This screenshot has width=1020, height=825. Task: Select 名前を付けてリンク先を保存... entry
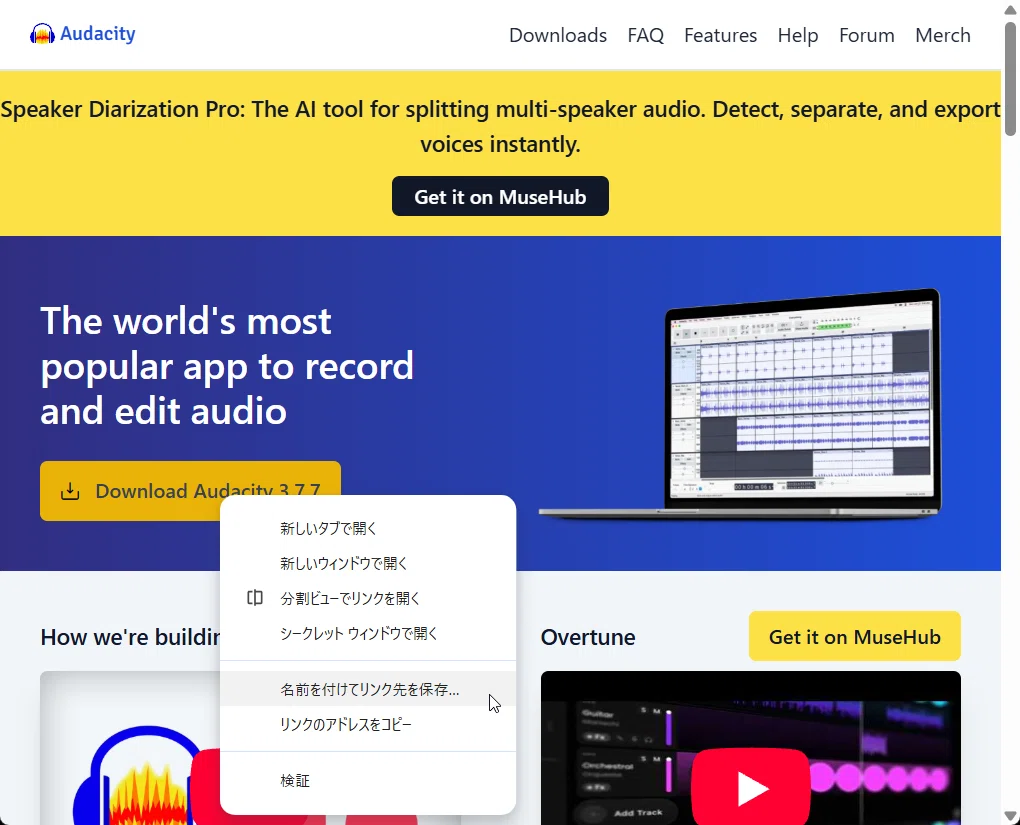click(x=368, y=689)
